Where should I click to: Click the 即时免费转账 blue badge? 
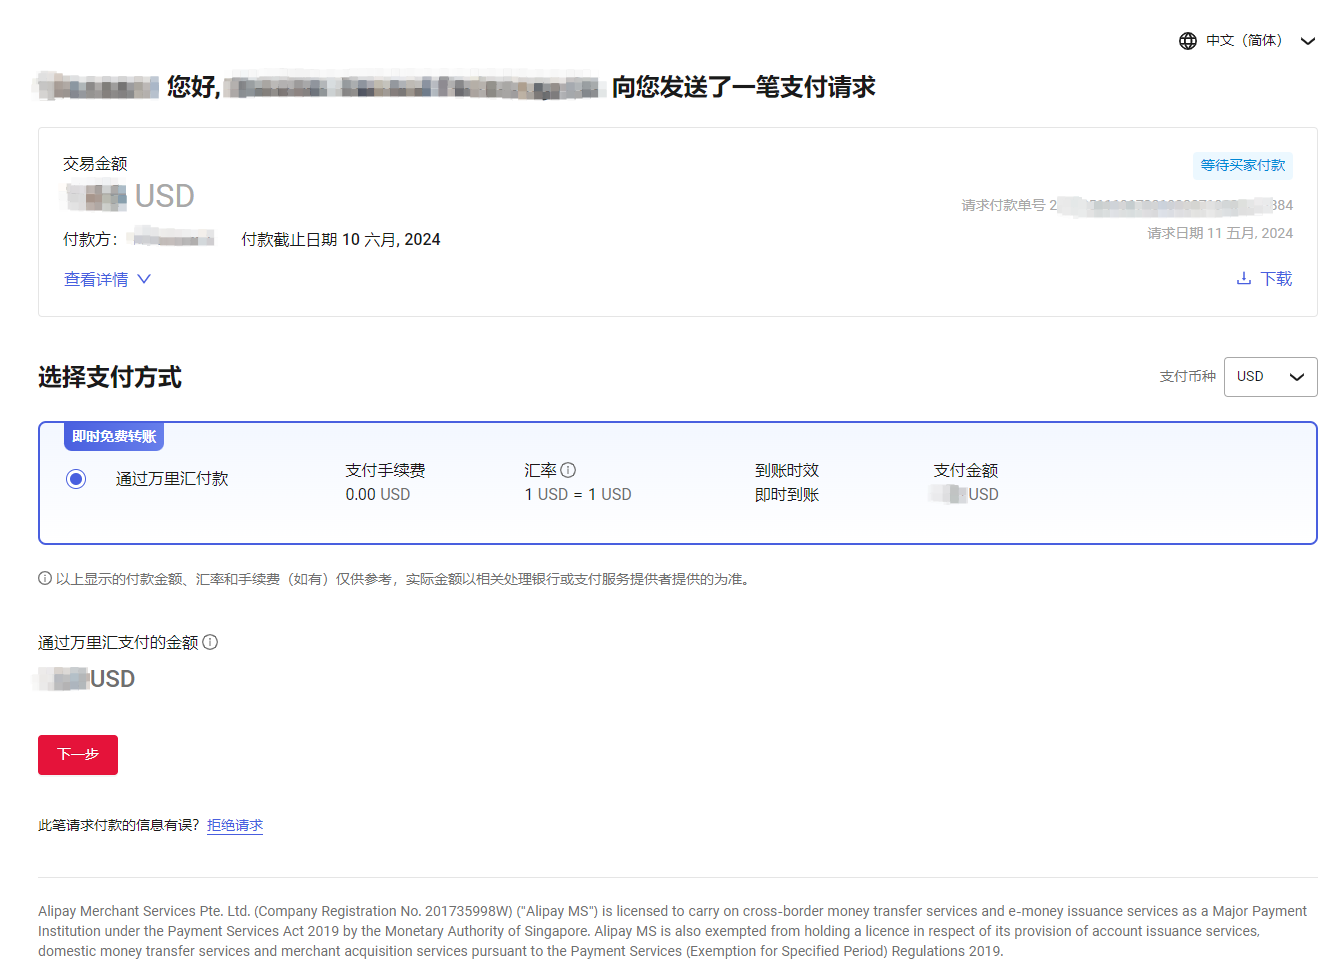[x=113, y=436]
